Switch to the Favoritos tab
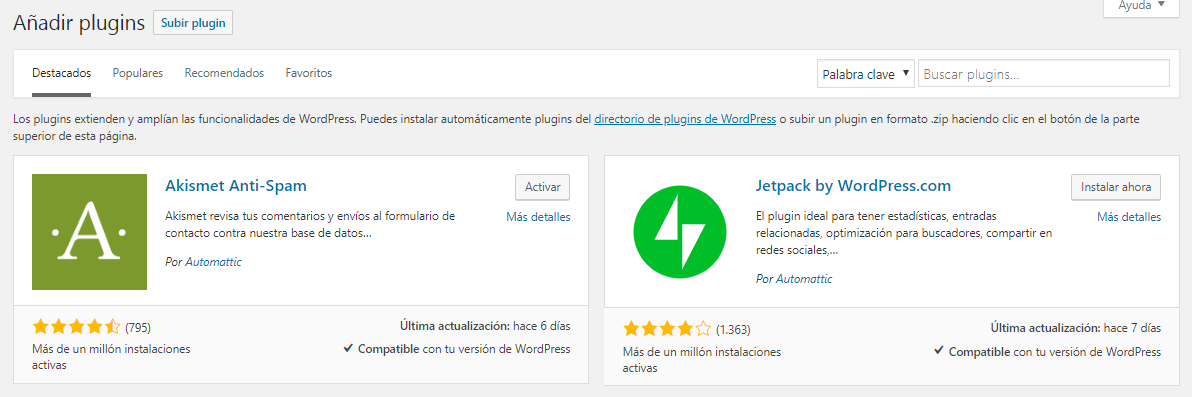The image size is (1192, 397). [309, 73]
